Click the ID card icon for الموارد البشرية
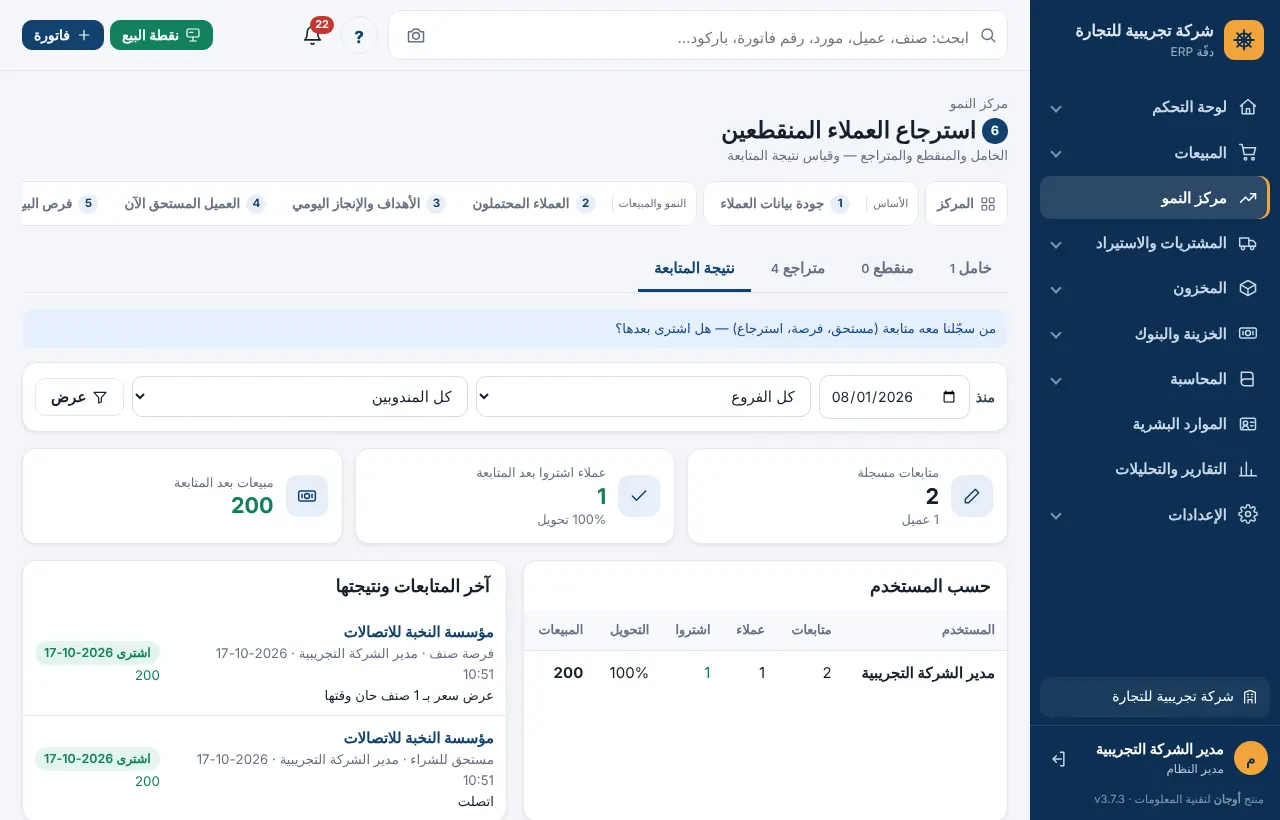 point(1248,424)
